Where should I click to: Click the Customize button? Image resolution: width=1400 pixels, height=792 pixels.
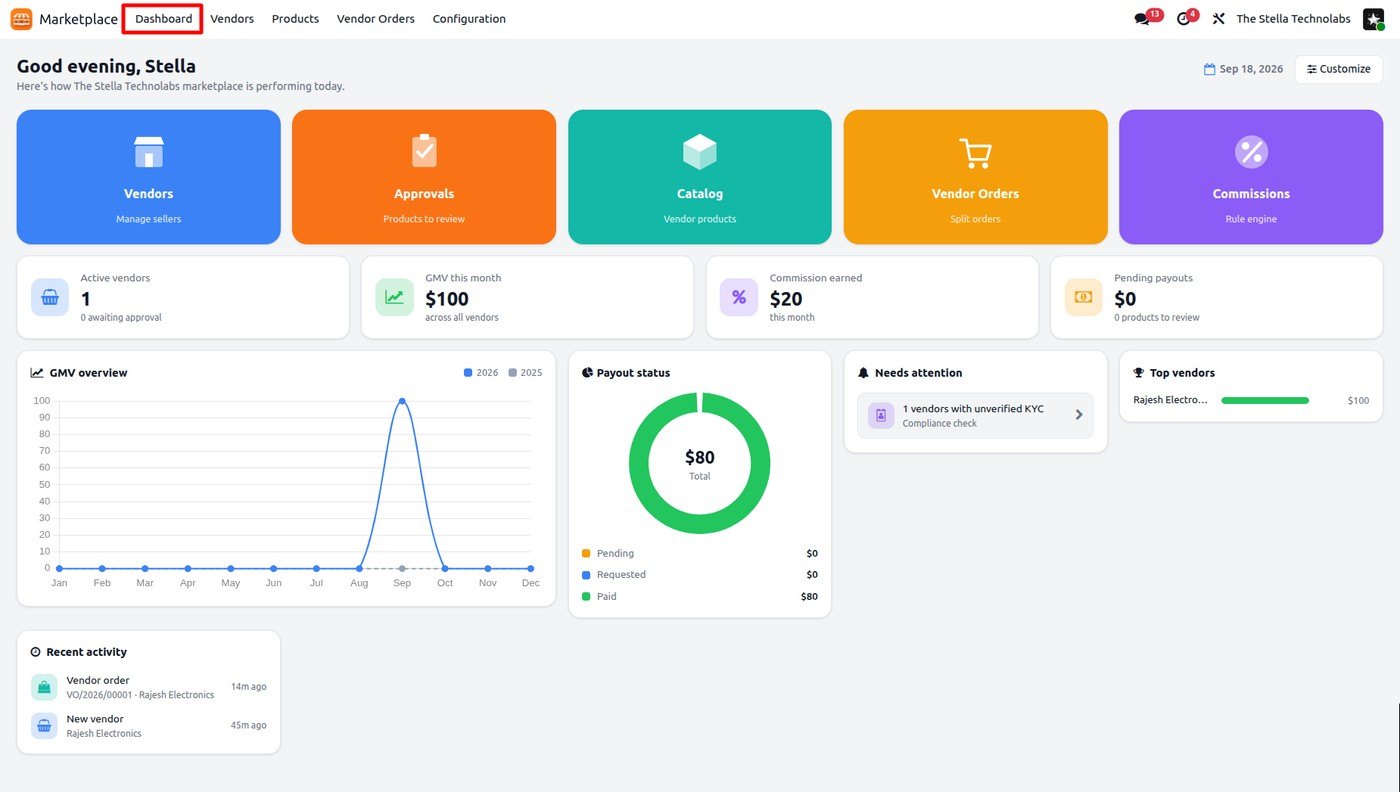pos(1339,69)
